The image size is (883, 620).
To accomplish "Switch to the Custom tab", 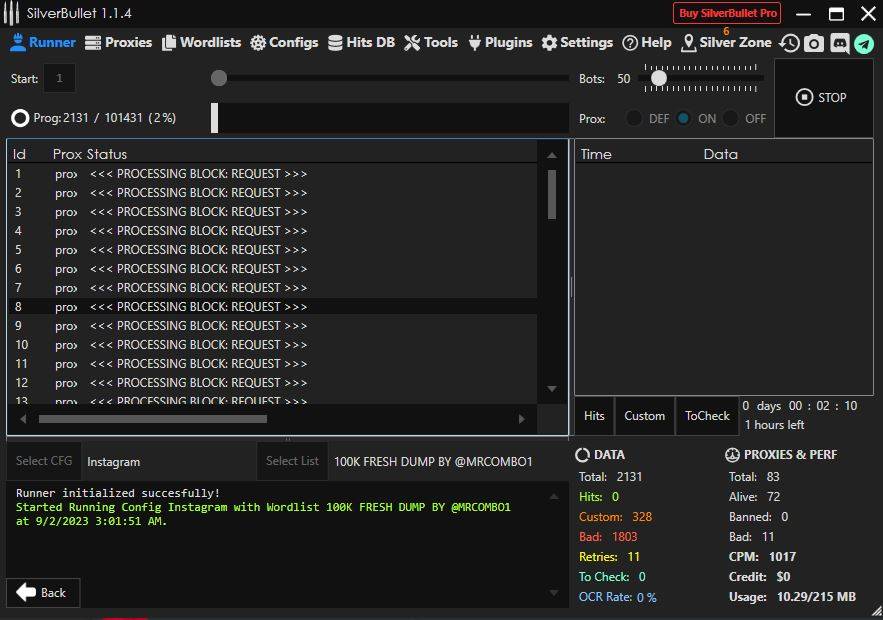I will click(x=644, y=416).
